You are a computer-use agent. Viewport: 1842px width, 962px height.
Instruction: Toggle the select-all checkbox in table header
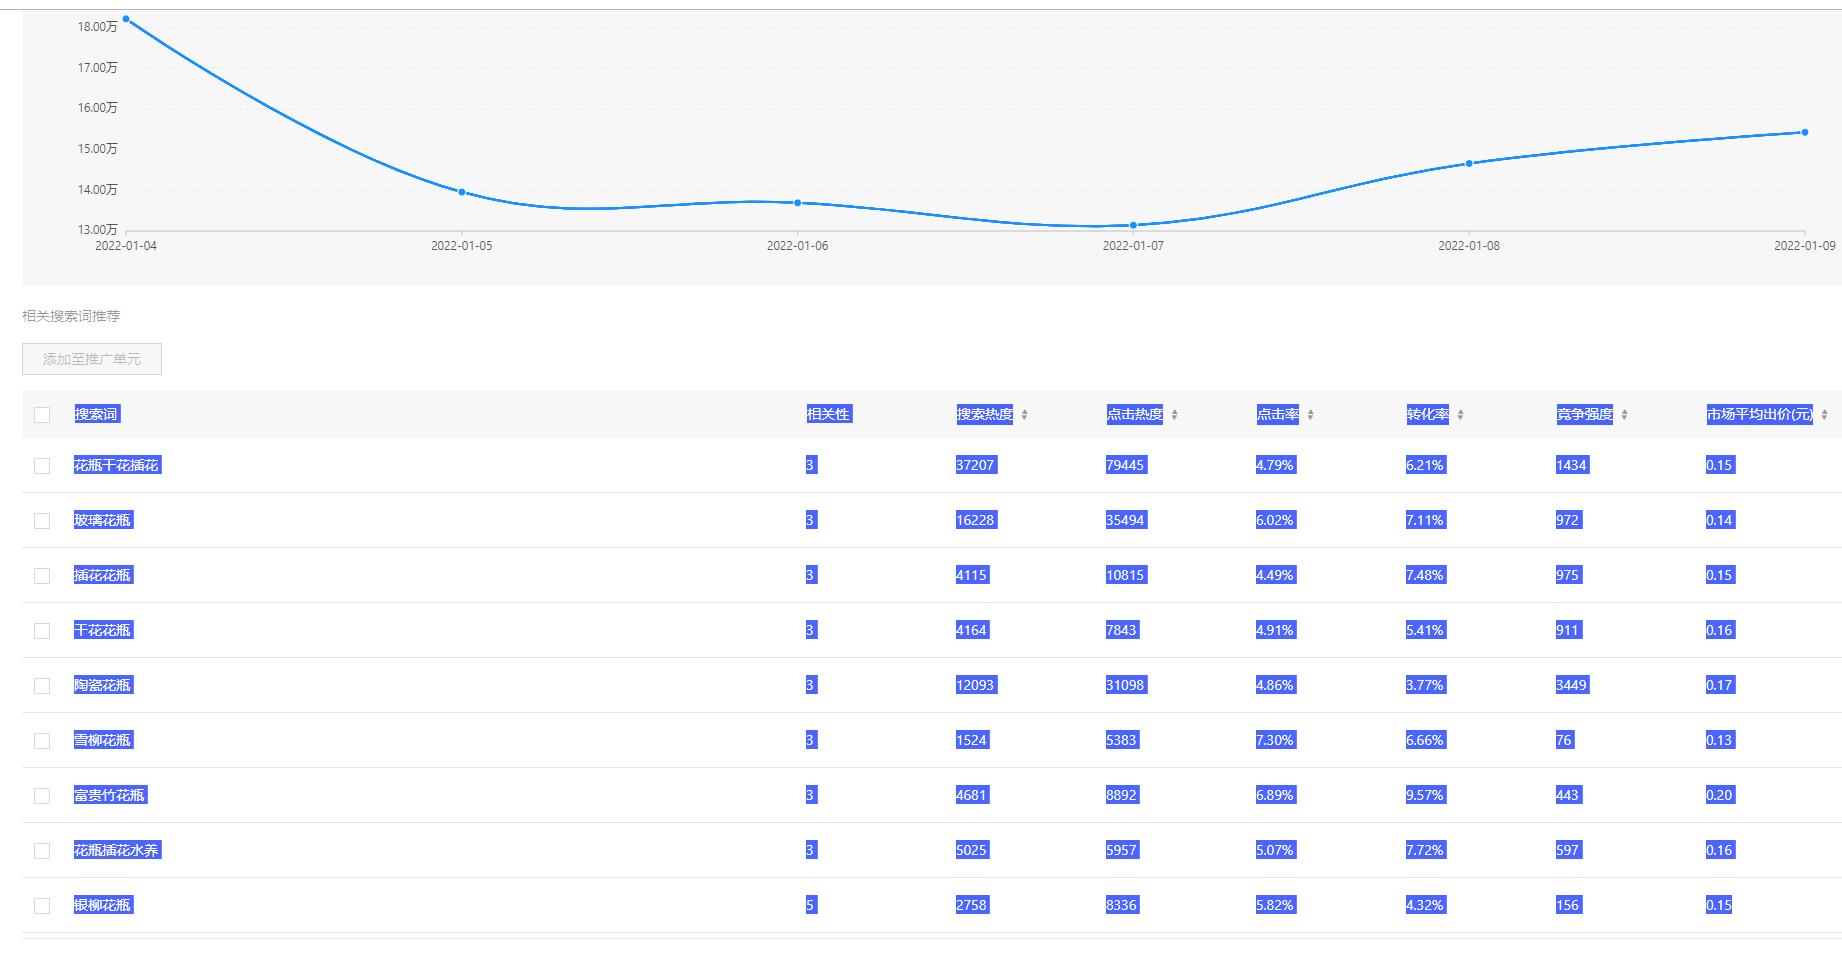pos(42,415)
